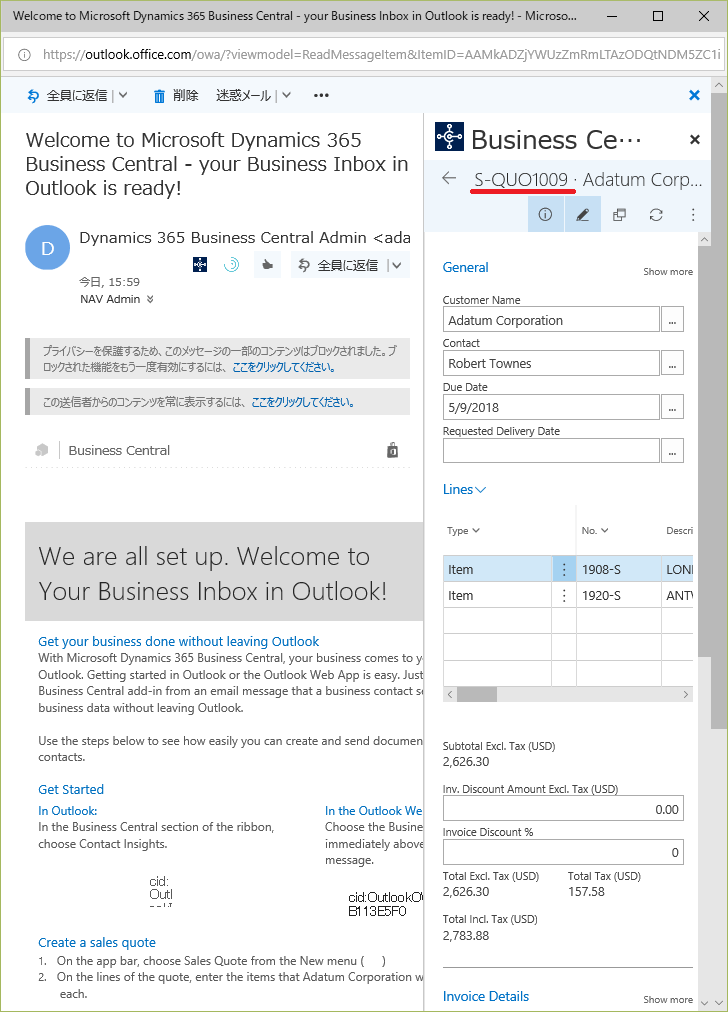The height and width of the screenshot is (1012, 728).
Task: Collapse the General section header
Action: 465,267
